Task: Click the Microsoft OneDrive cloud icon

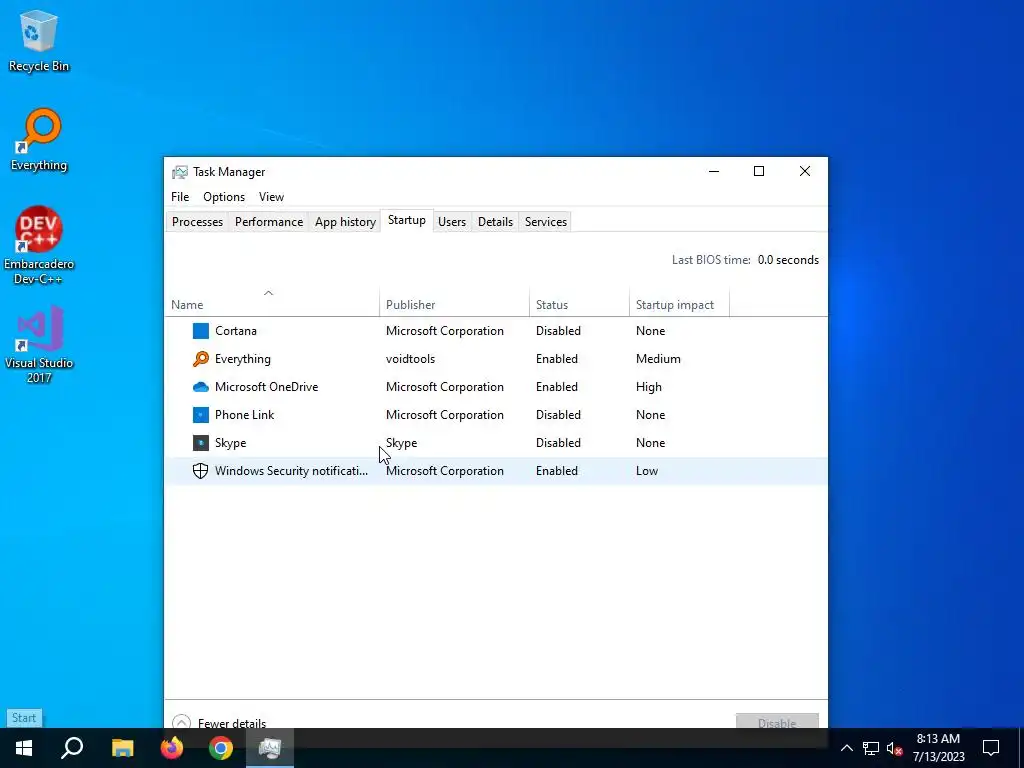Action: pos(200,387)
